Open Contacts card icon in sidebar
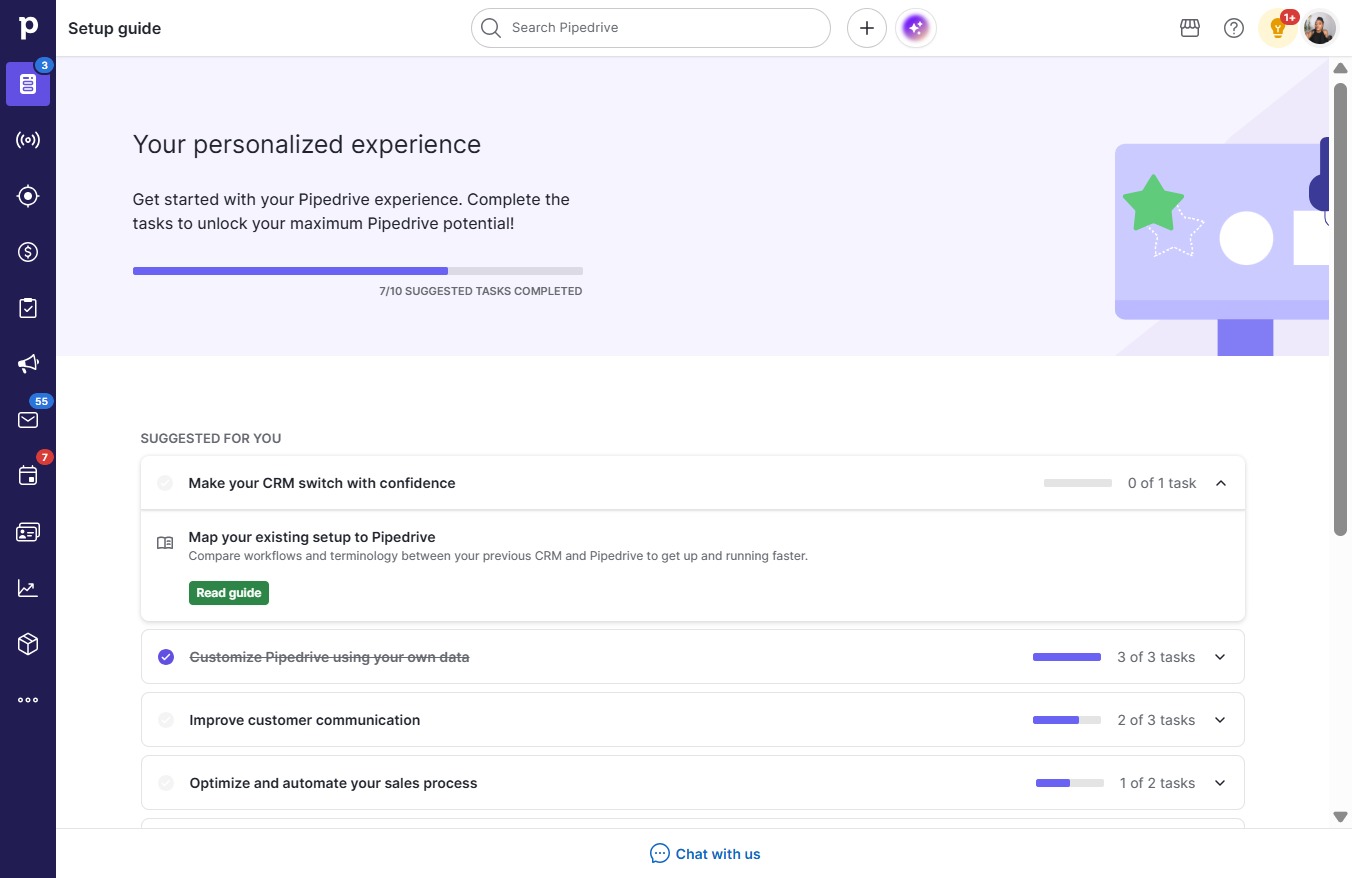 click(28, 532)
